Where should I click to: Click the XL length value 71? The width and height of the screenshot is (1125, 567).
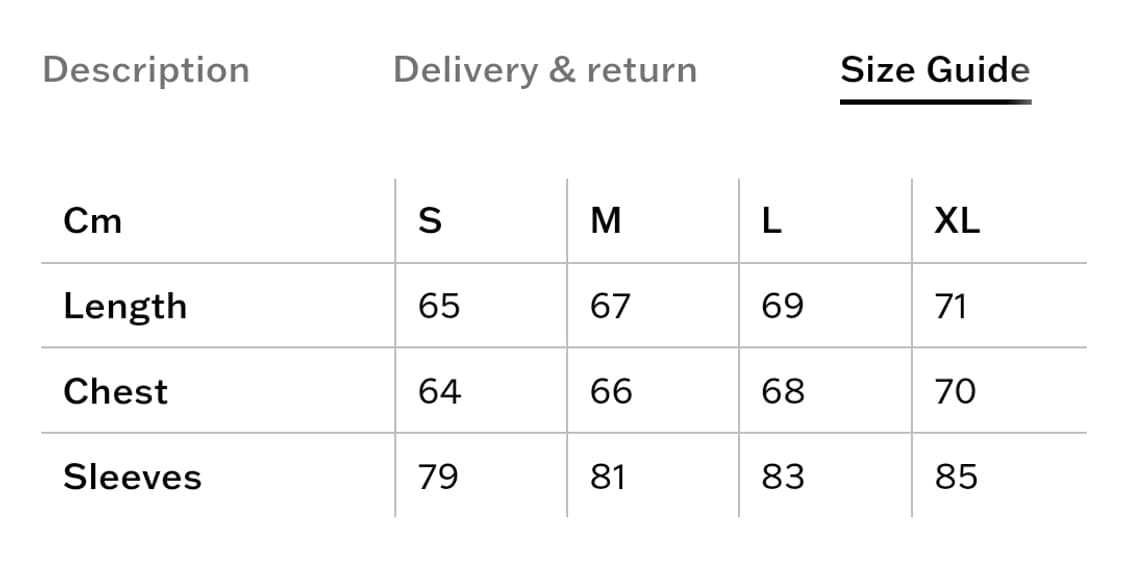click(x=951, y=306)
